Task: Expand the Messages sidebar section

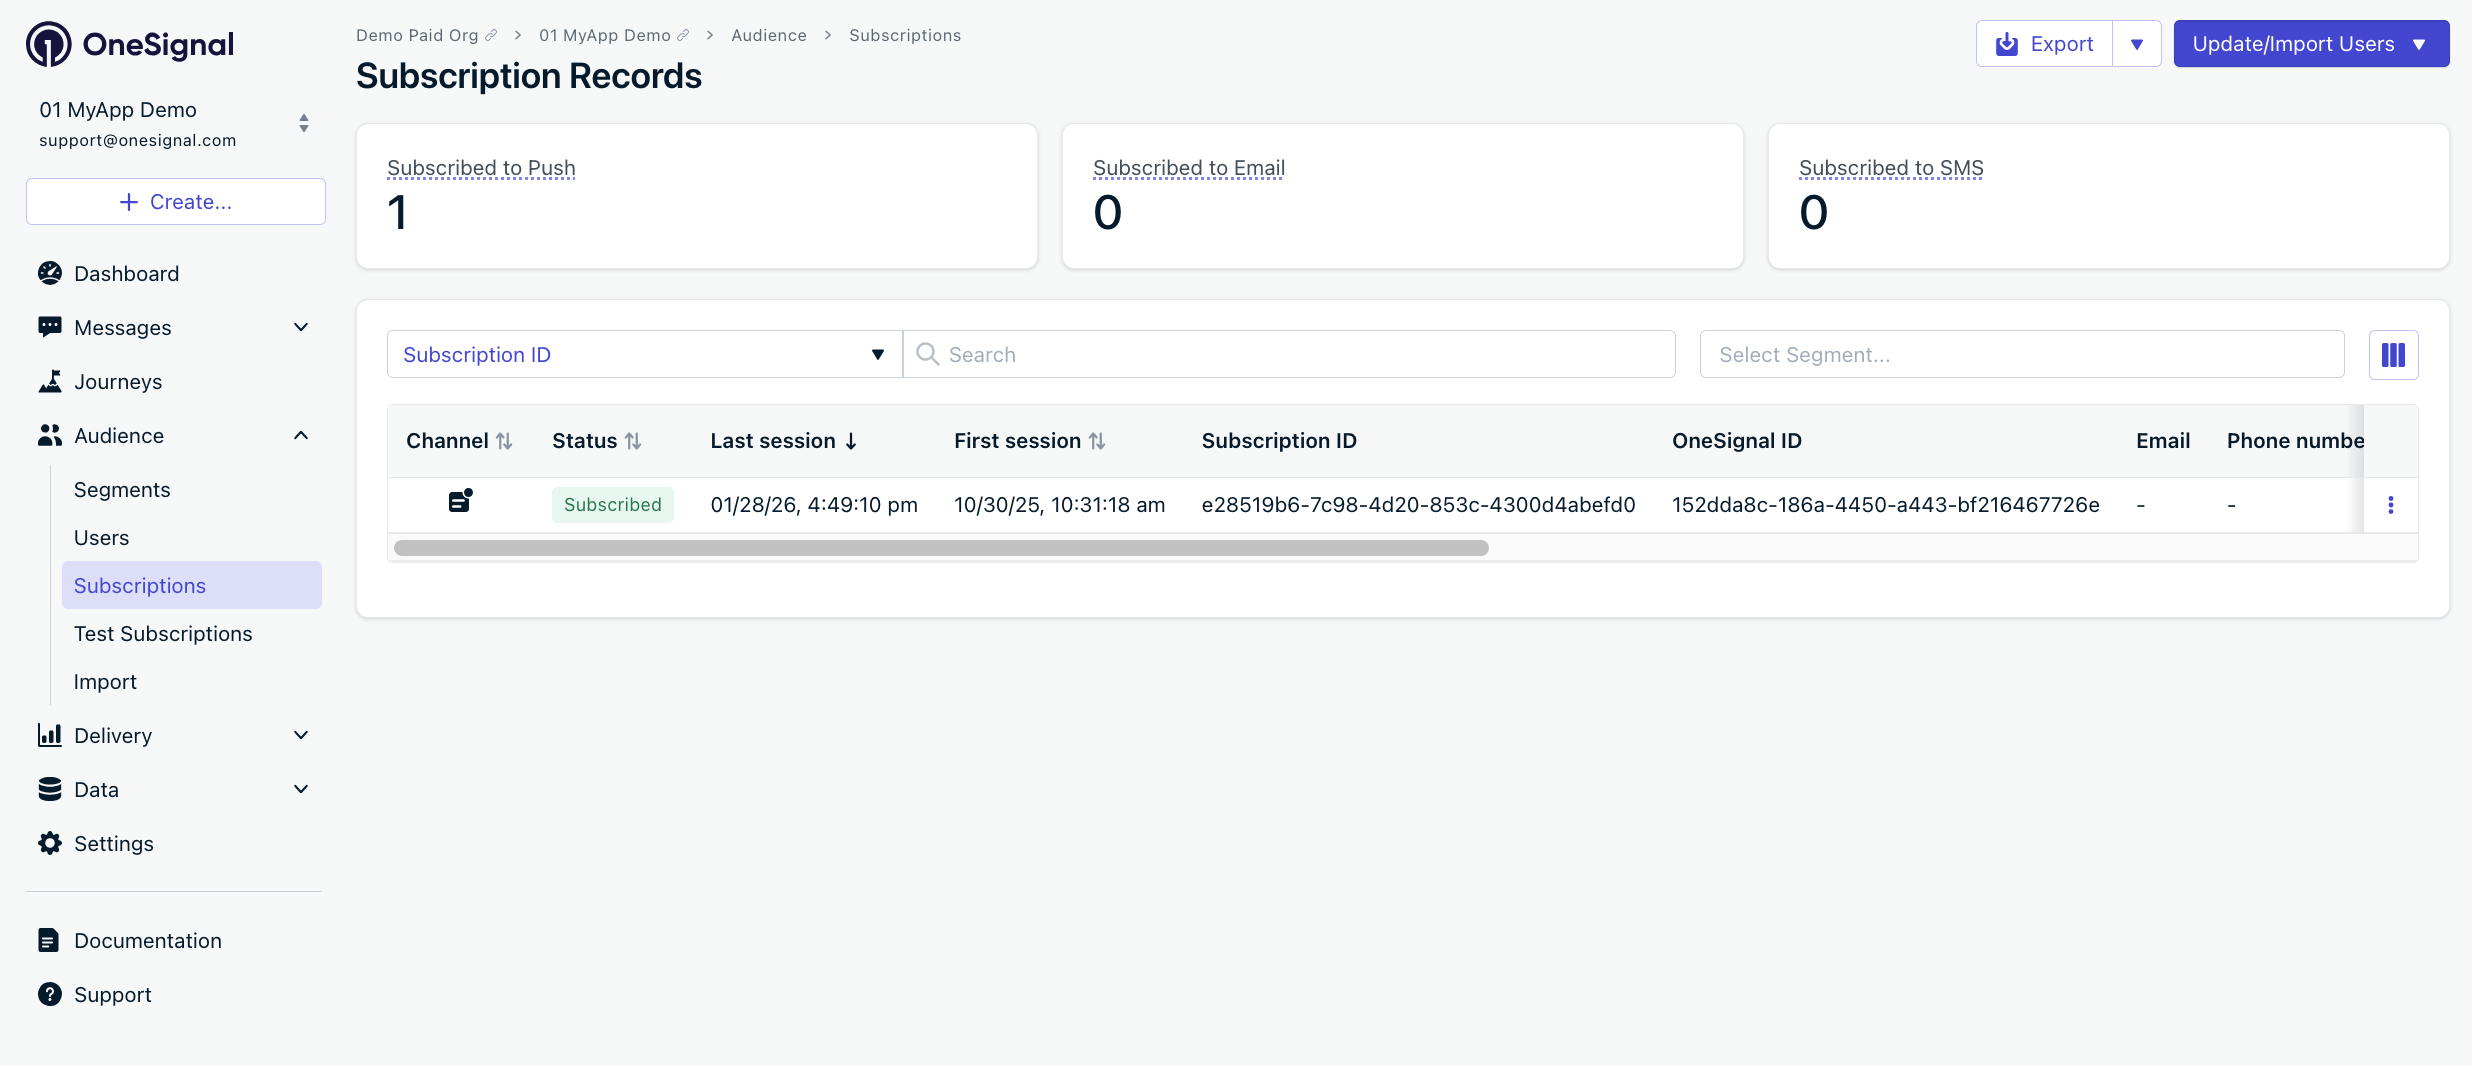Action: click(x=300, y=327)
